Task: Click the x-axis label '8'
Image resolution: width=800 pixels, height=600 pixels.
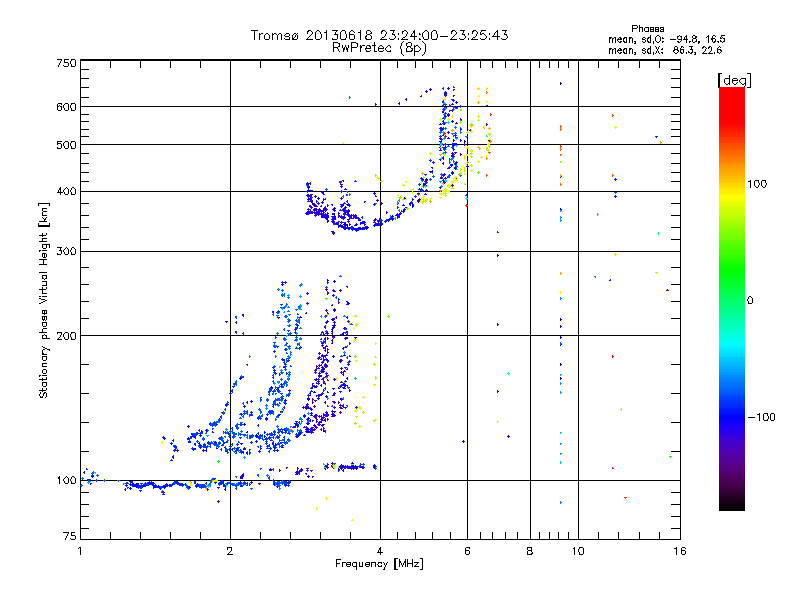Action: tap(530, 551)
